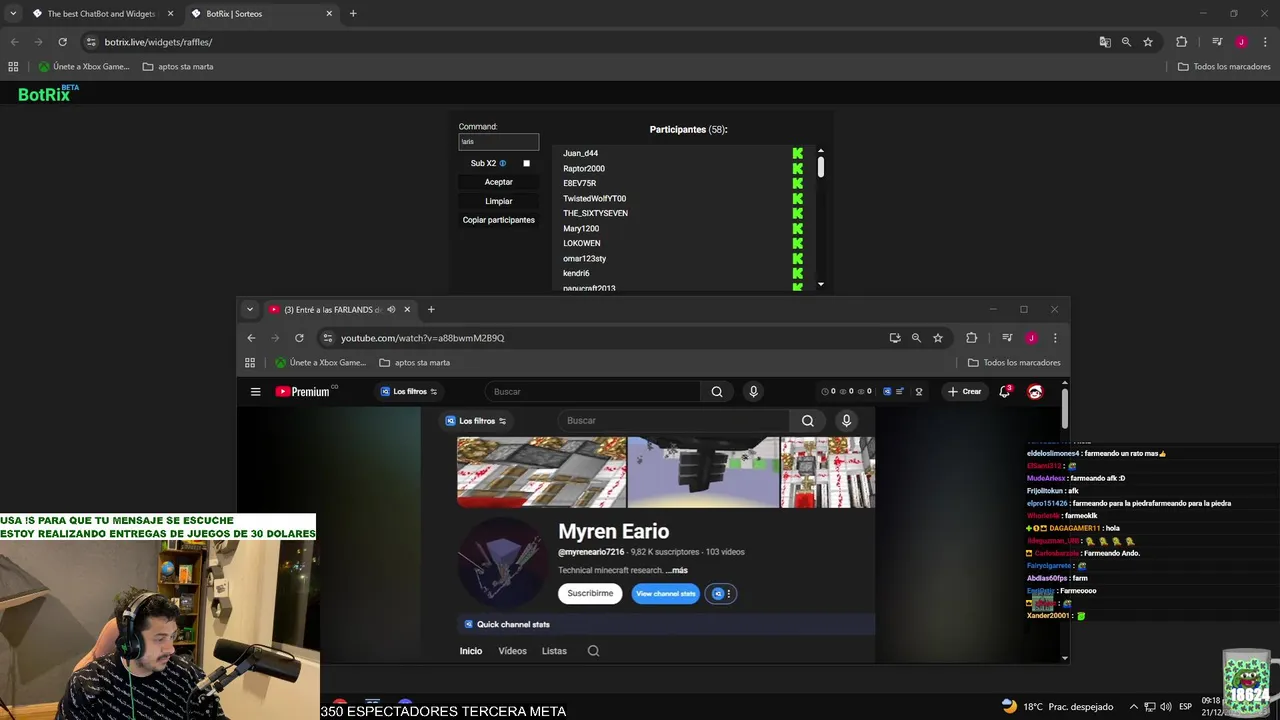
Task: Open Todos los marcadores folder in YouTube window
Action: click(x=1014, y=363)
